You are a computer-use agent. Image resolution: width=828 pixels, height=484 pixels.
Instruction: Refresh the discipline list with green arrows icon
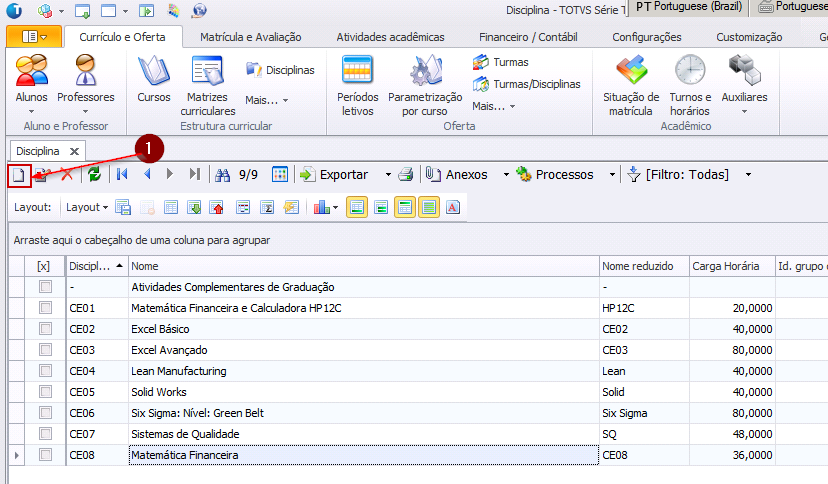pos(94,175)
